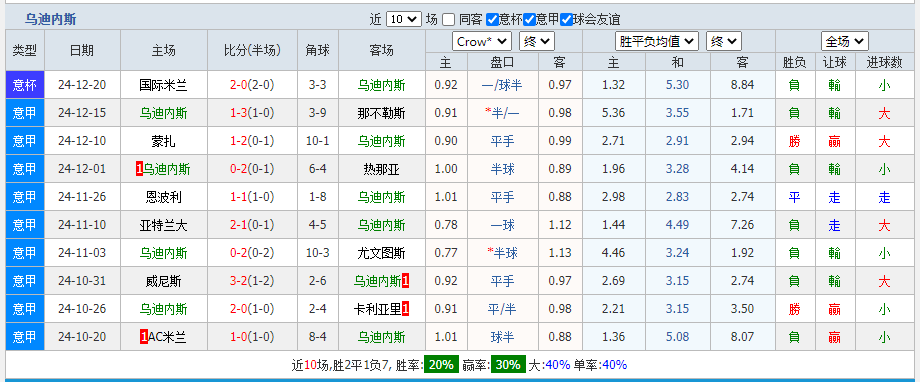Open the 威尼斯 home team link

point(164,282)
